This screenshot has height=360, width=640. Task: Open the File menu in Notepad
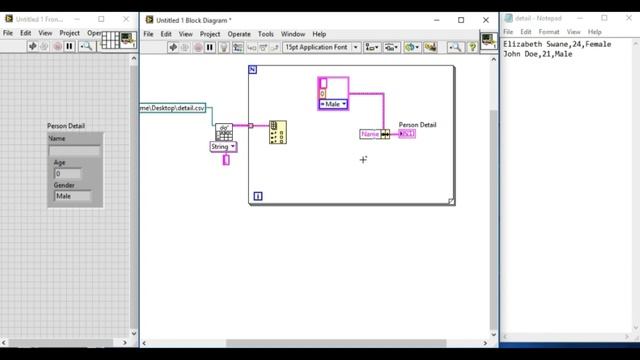coord(508,32)
